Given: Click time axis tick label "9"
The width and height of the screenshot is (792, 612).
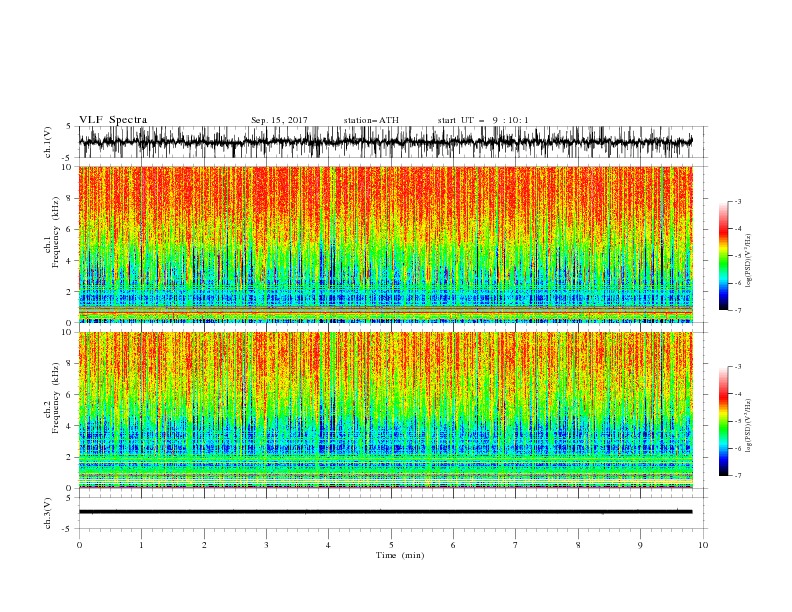Looking at the screenshot, I should (640, 545).
